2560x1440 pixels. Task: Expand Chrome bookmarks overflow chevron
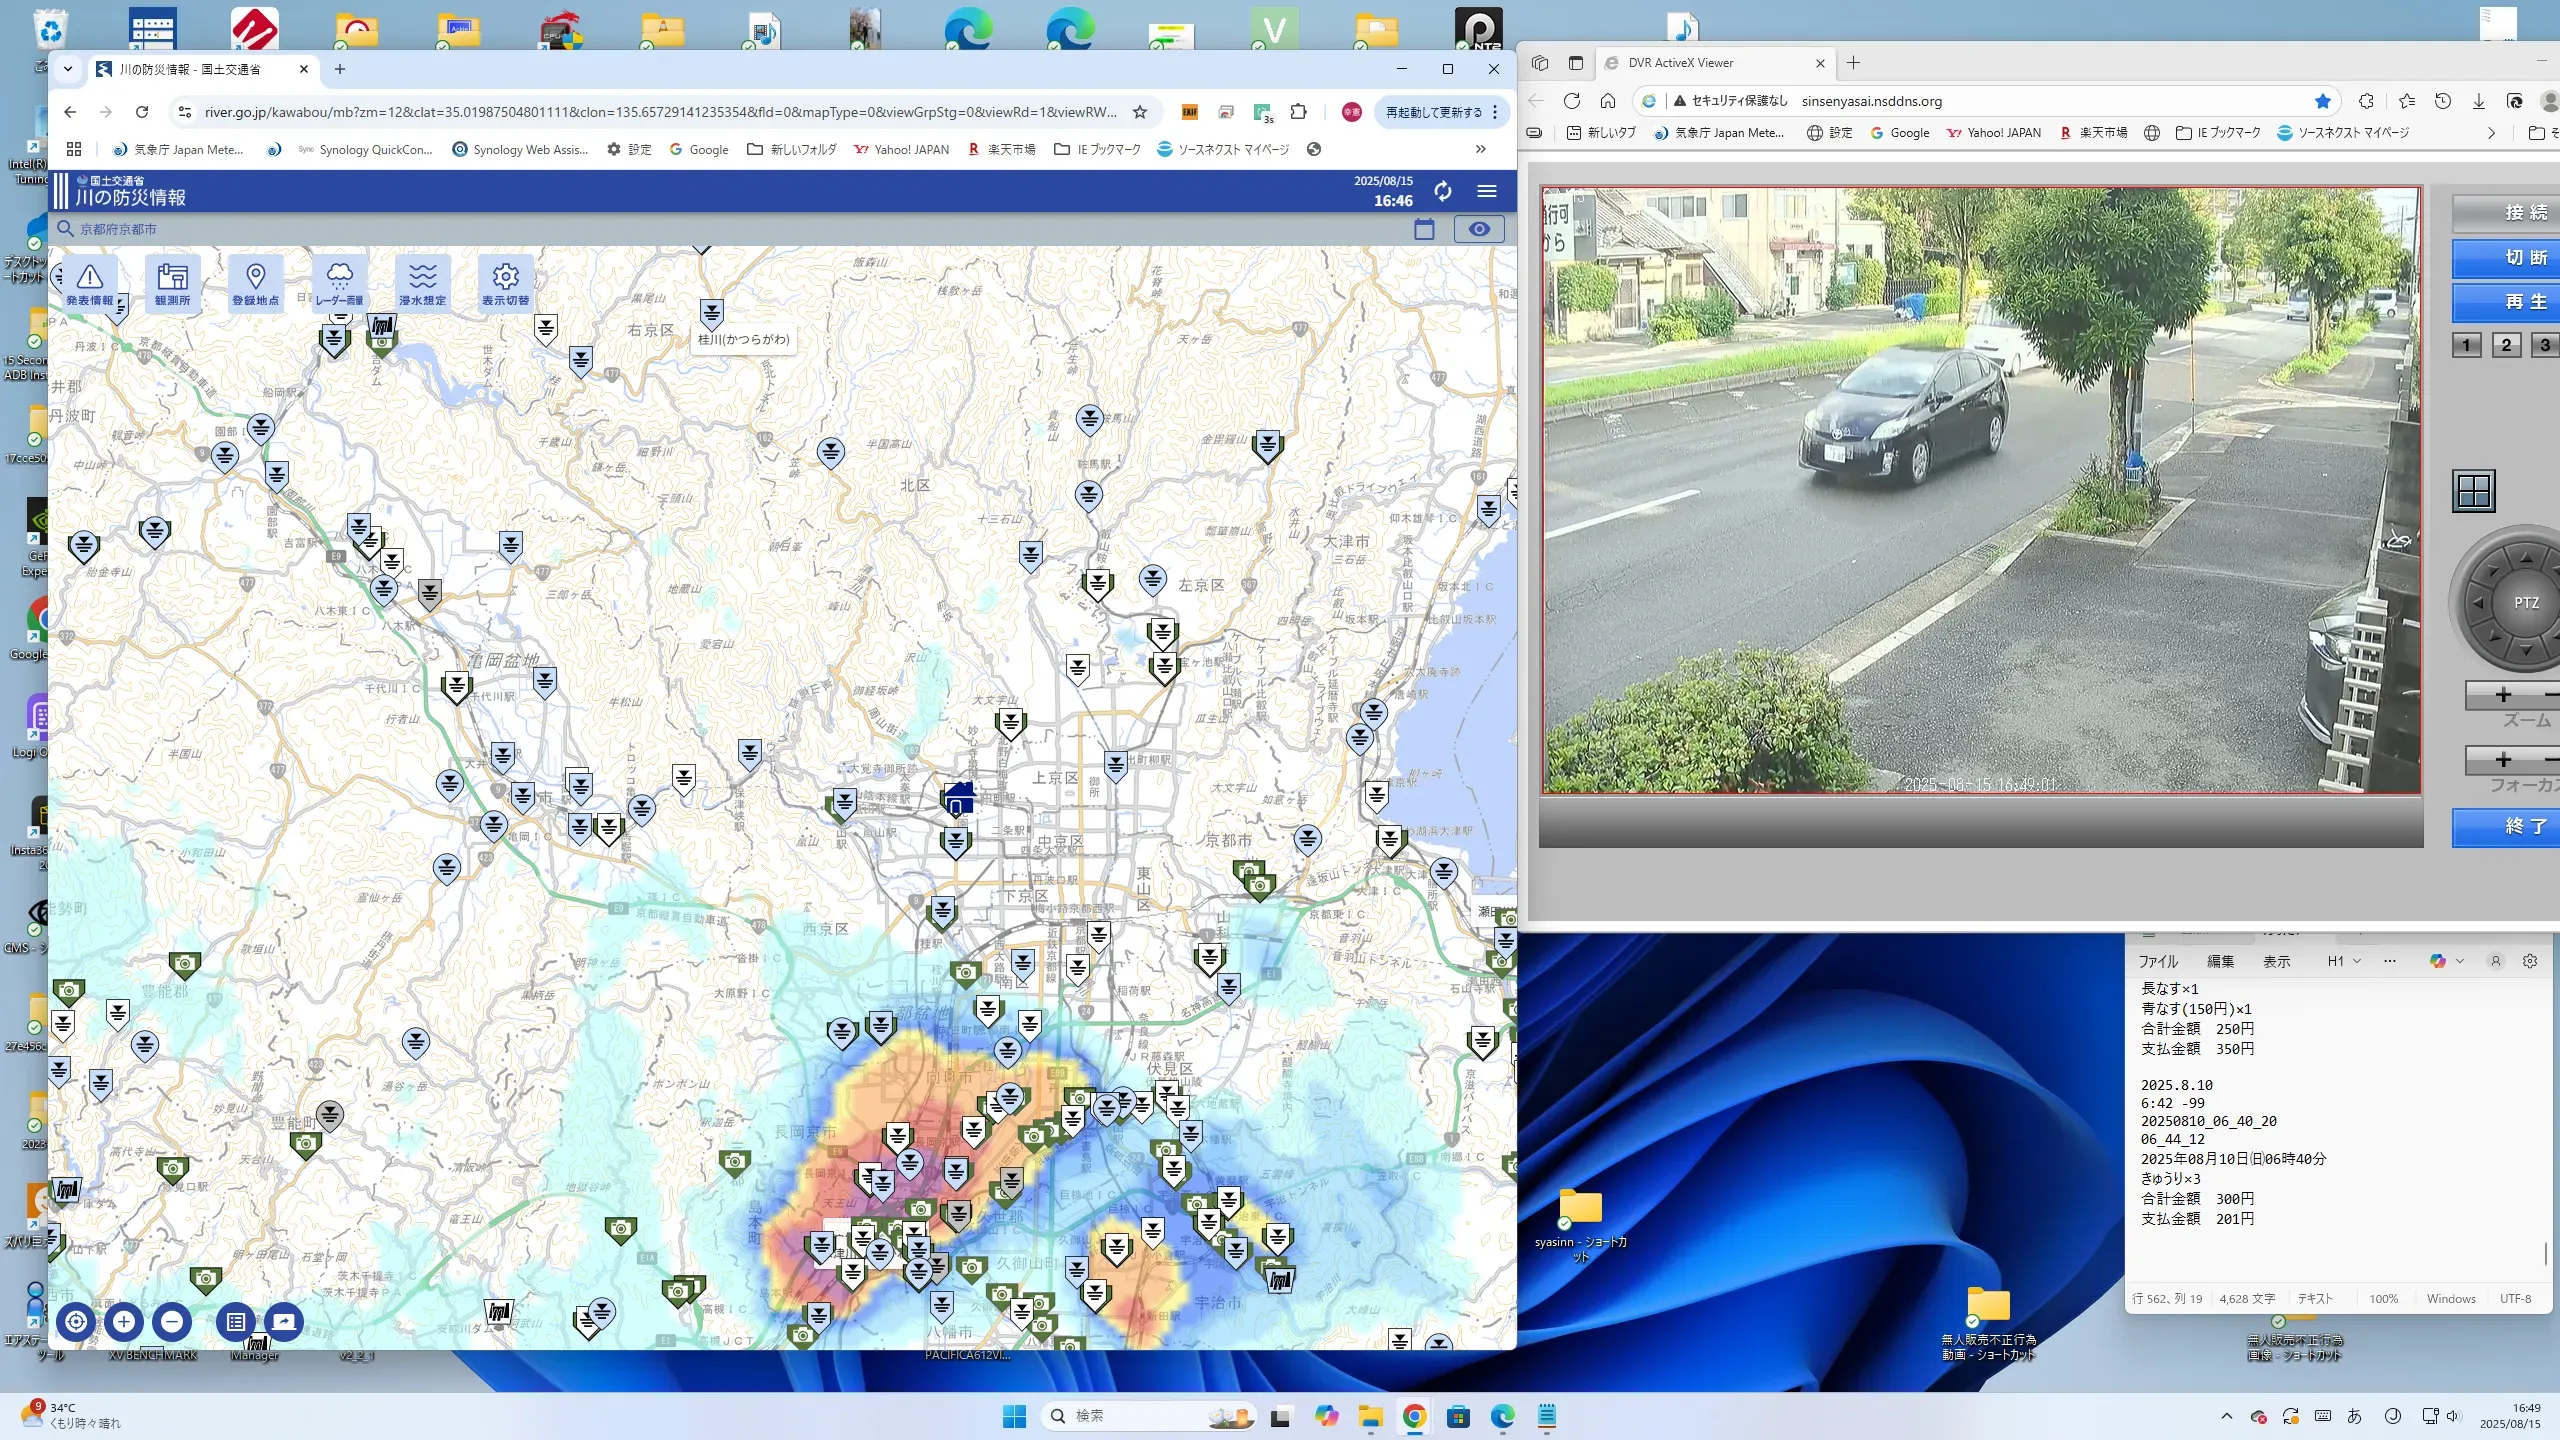click(1480, 149)
